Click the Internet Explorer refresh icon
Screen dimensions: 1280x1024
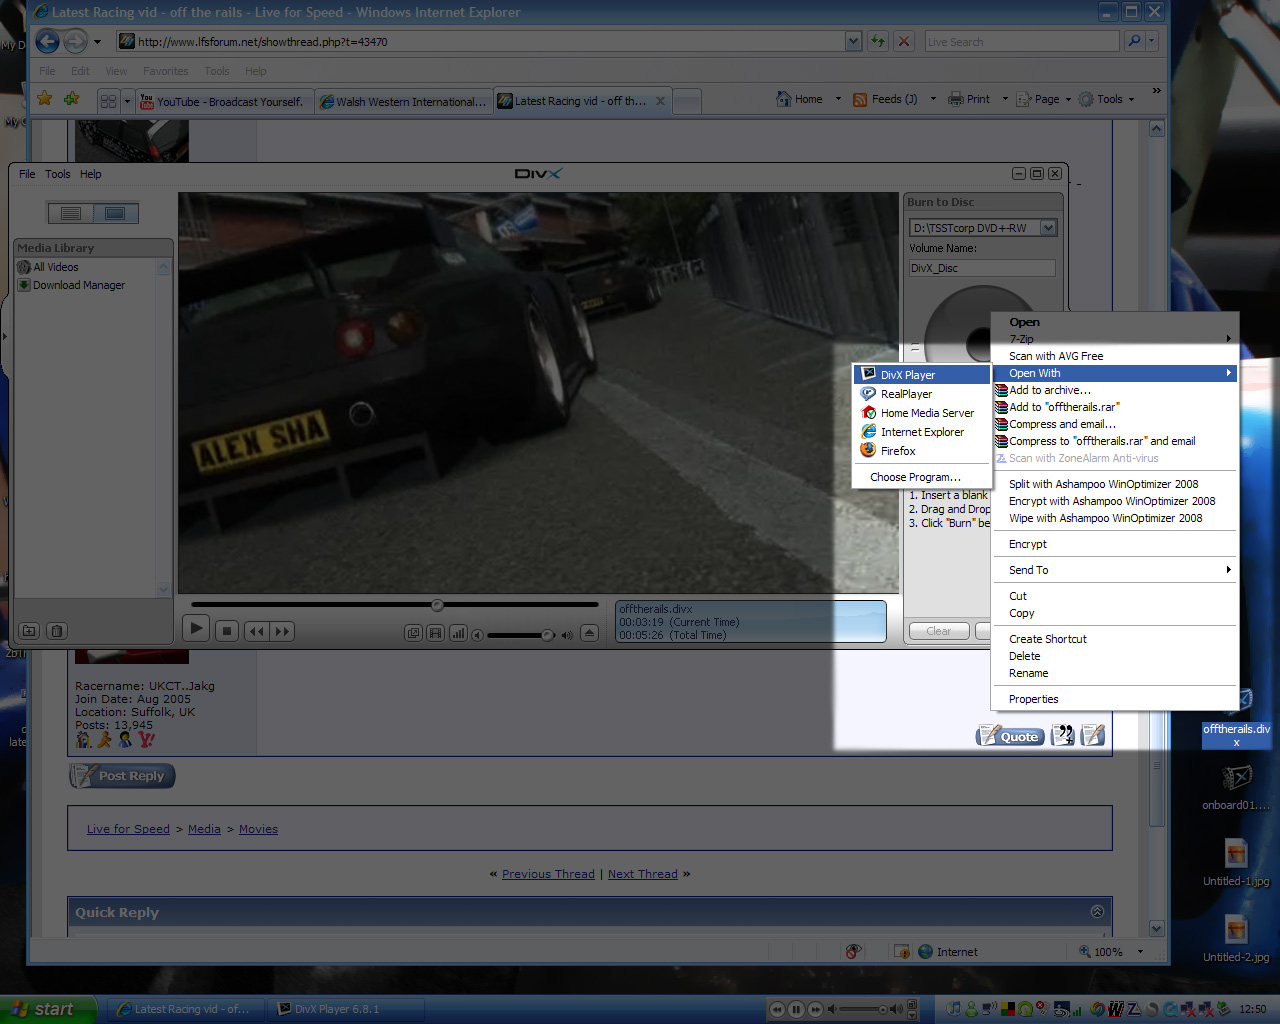coord(878,41)
